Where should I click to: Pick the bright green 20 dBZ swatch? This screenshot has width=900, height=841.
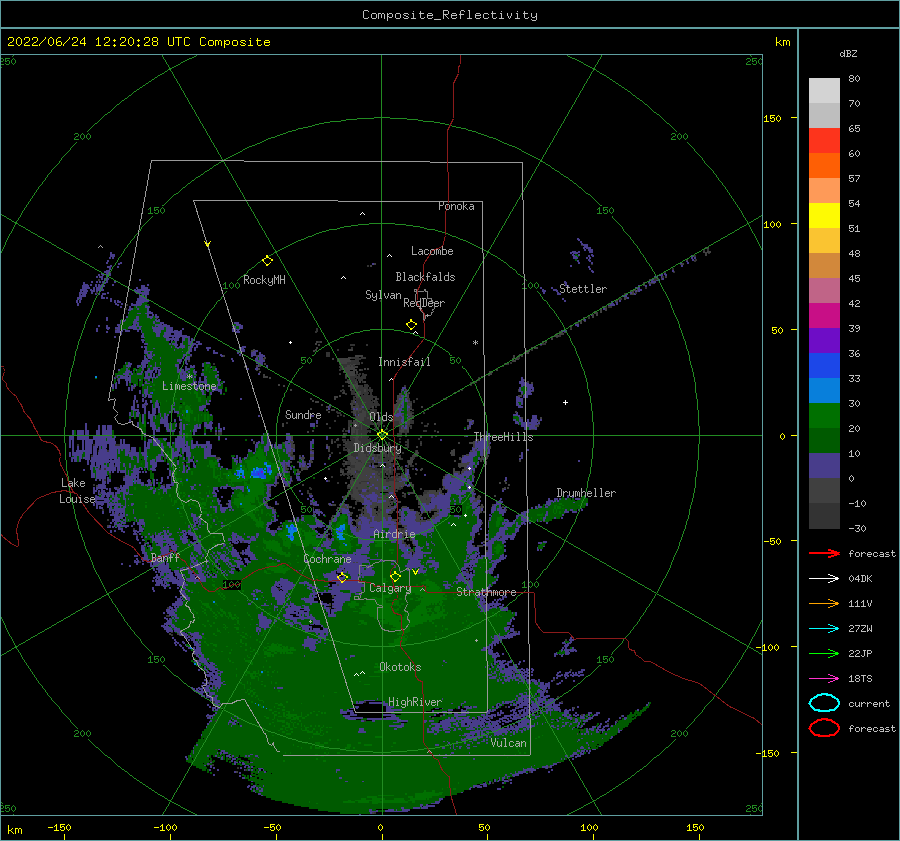click(824, 415)
